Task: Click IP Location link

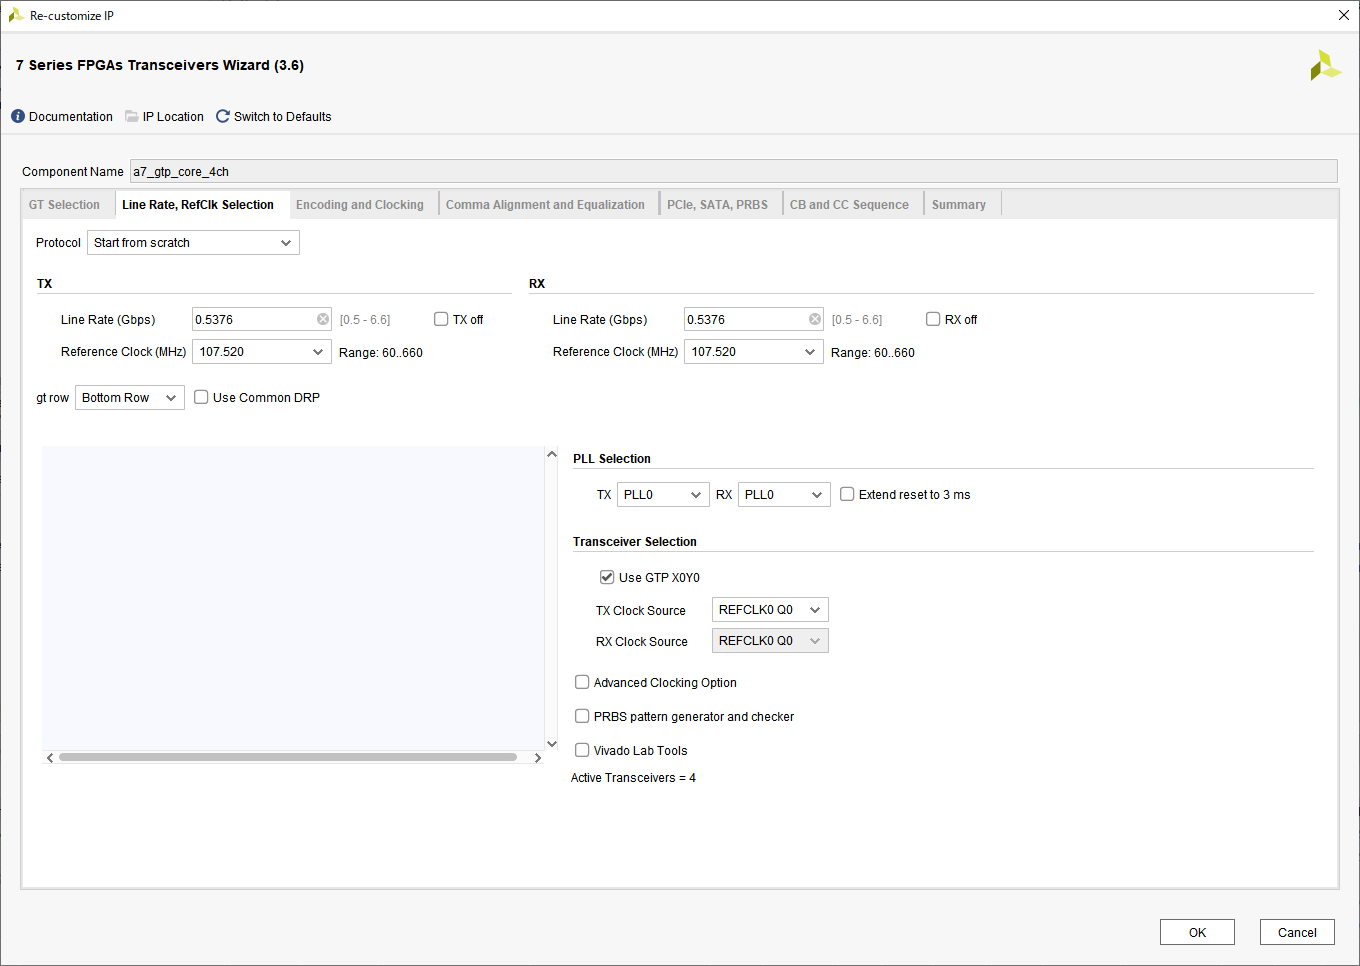Action: point(173,117)
